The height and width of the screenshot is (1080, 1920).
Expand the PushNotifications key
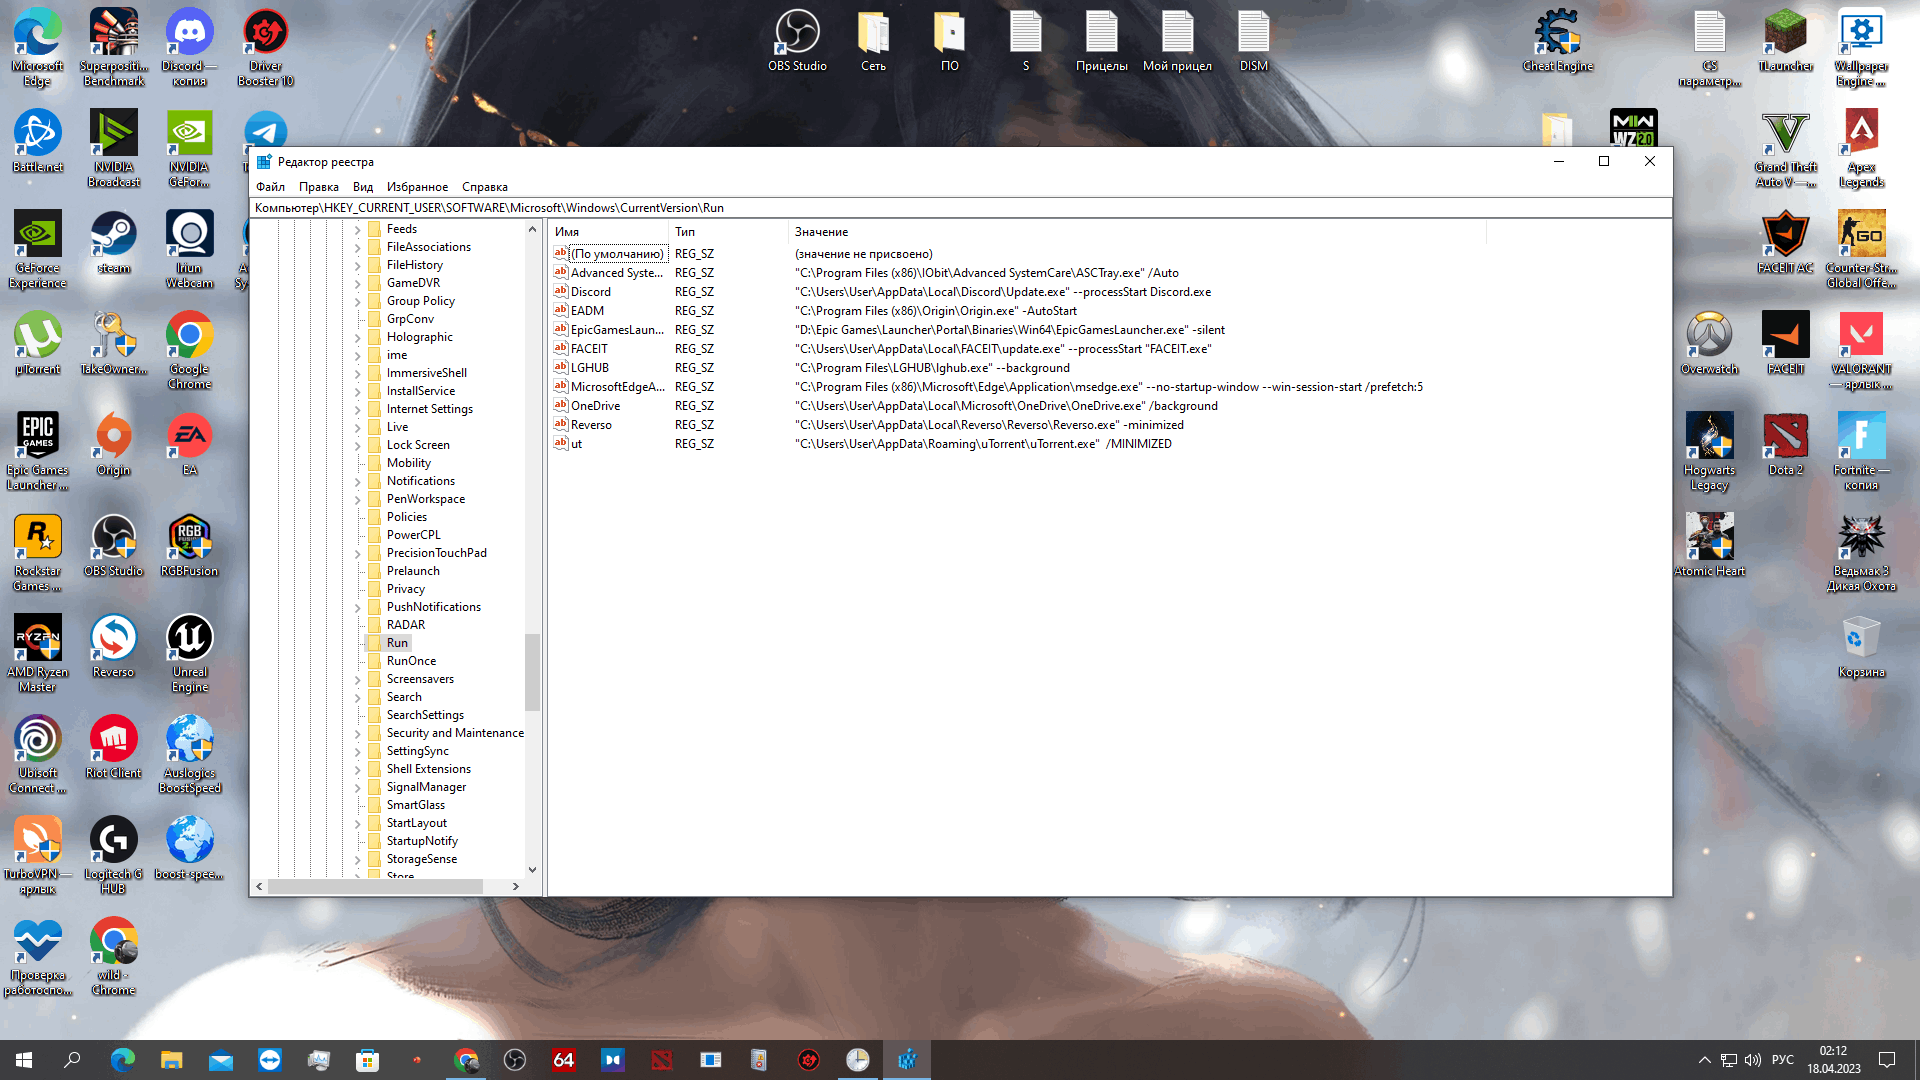357,607
